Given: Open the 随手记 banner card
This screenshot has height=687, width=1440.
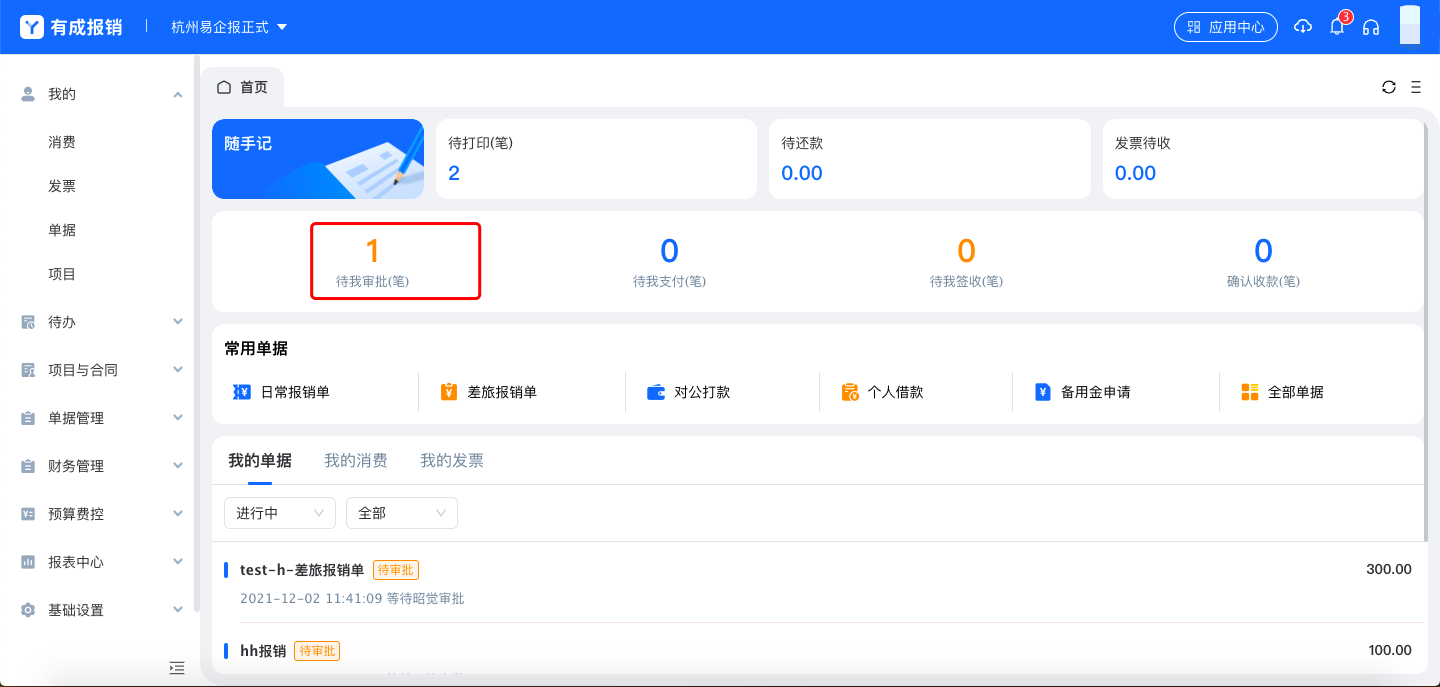Looking at the screenshot, I should [x=317, y=159].
